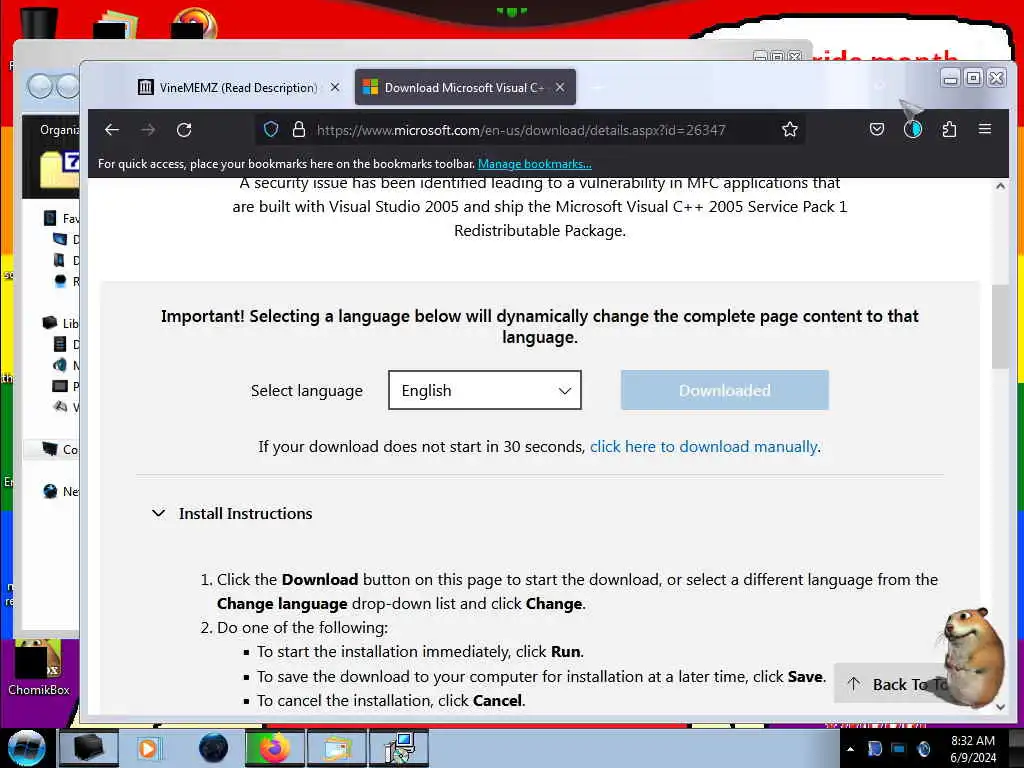Image resolution: width=1024 pixels, height=768 pixels.
Task: Bookmark this page with the star icon
Action: 790,129
